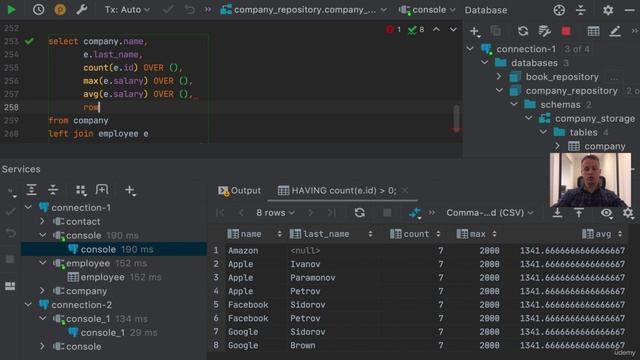Open the Tx: Auto transaction mode dropdown
This screenshot has height=360, width=640.
pos(127,9)
